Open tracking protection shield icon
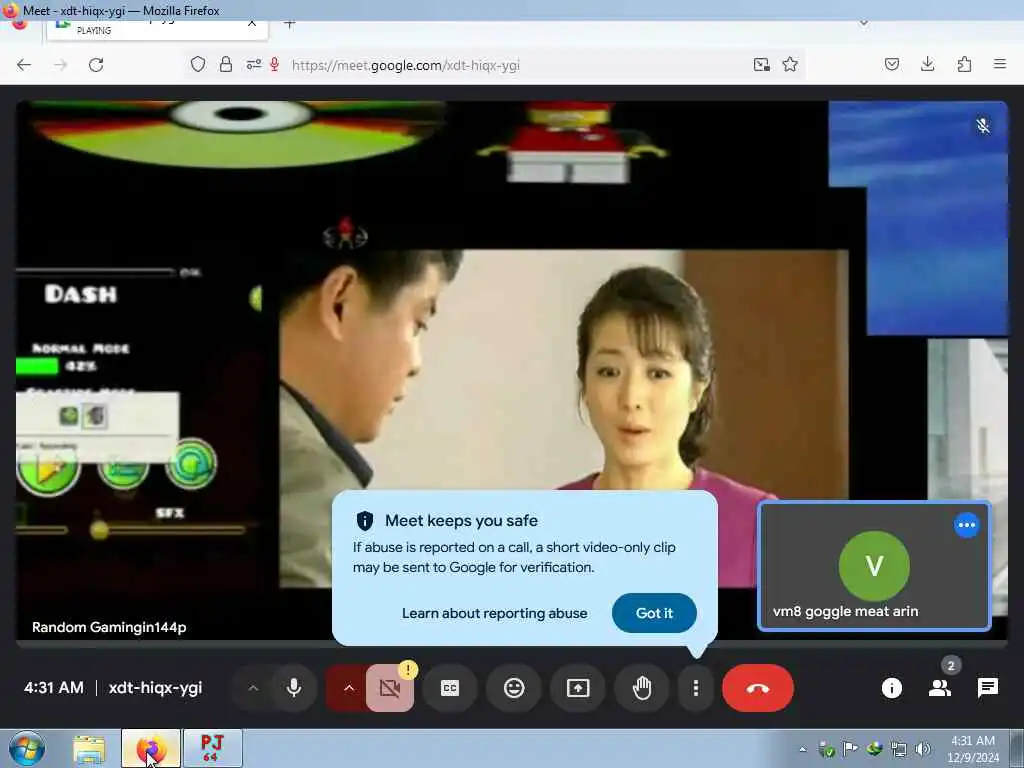 tap(198, 65)
